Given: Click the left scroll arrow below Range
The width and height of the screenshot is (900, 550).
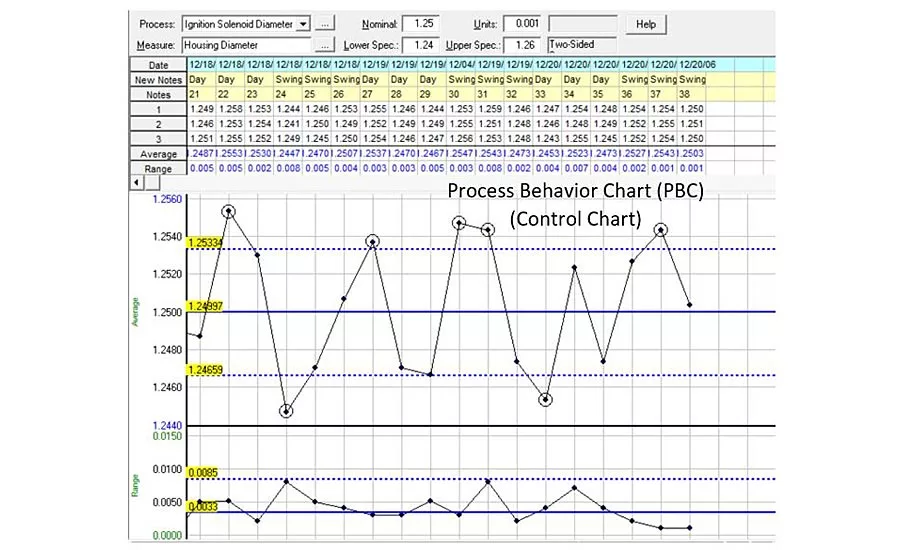Looking at the screenshot, I should (x=136, y=183).
